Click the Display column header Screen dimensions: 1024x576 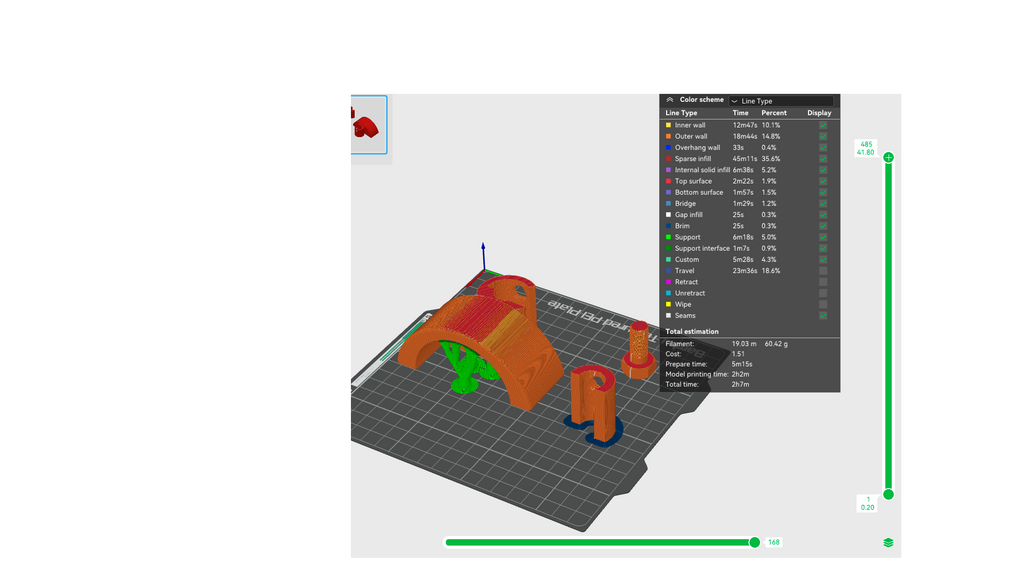pos(819,113)
